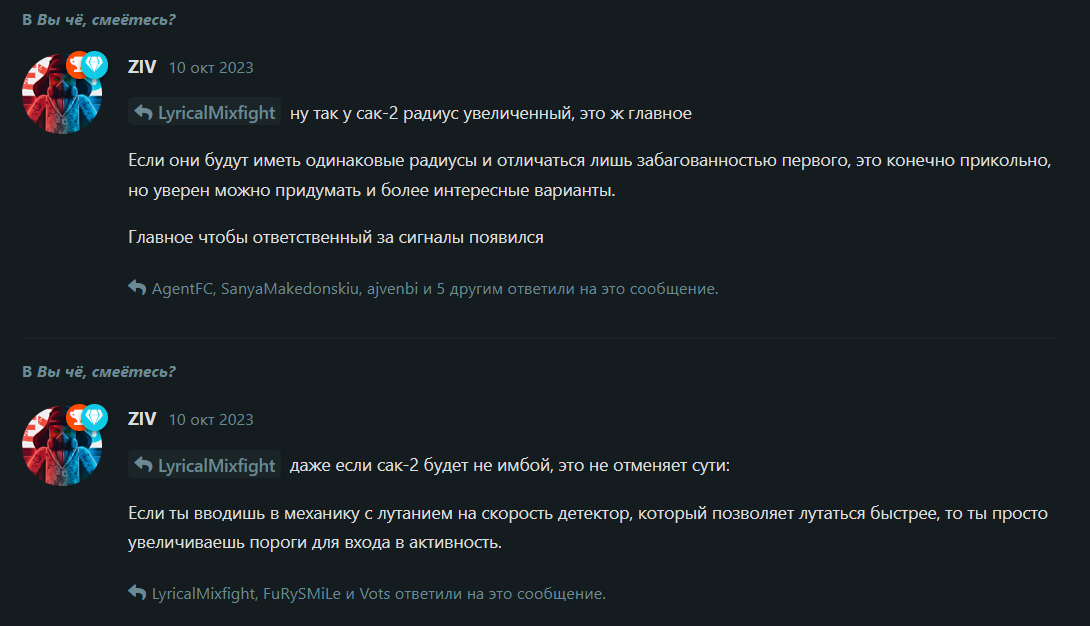The width and height of the screenshot is (1090, 626).
Task: Open ajvenbi's reply link
Action: coord(393,288)
